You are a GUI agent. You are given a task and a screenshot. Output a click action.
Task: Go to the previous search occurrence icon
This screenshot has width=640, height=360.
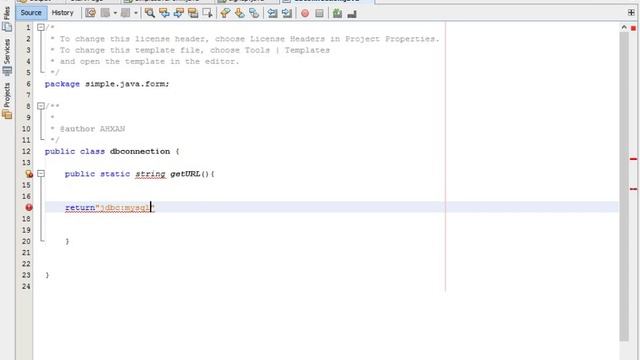pyautogui.click(x=164, y=13)
